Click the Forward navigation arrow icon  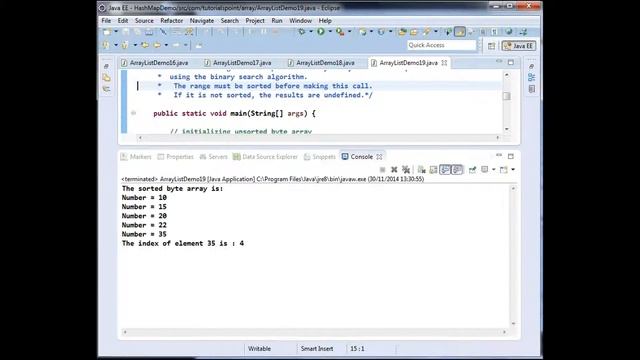point(176,45)
